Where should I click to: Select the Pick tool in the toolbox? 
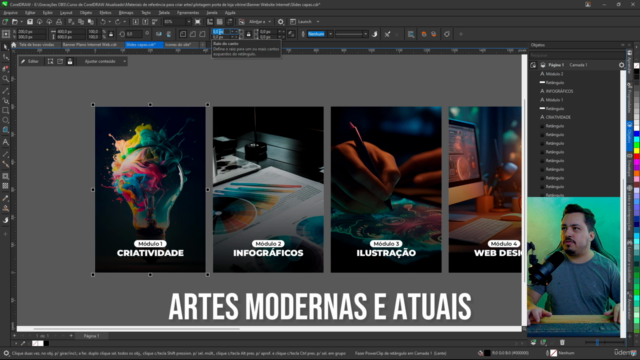pyautogui.click(x=5, y=47)
